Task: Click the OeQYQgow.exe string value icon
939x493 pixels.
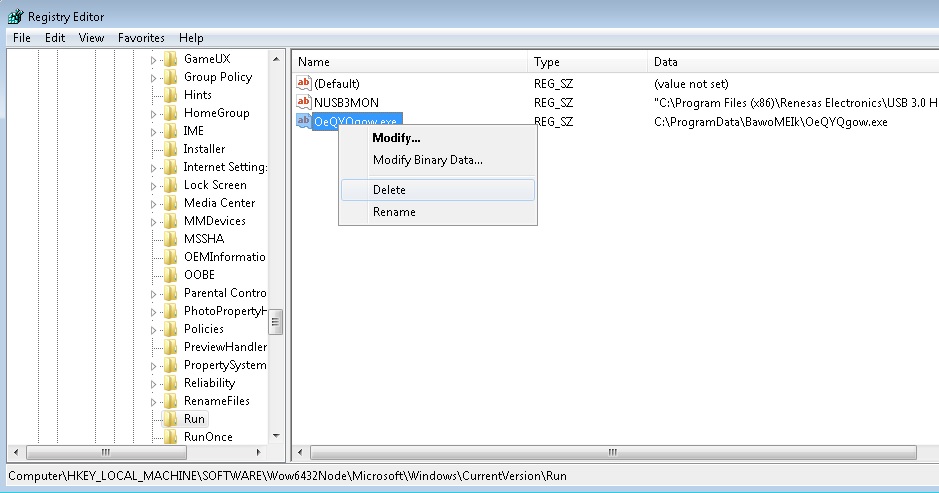Action: (304, 121)
